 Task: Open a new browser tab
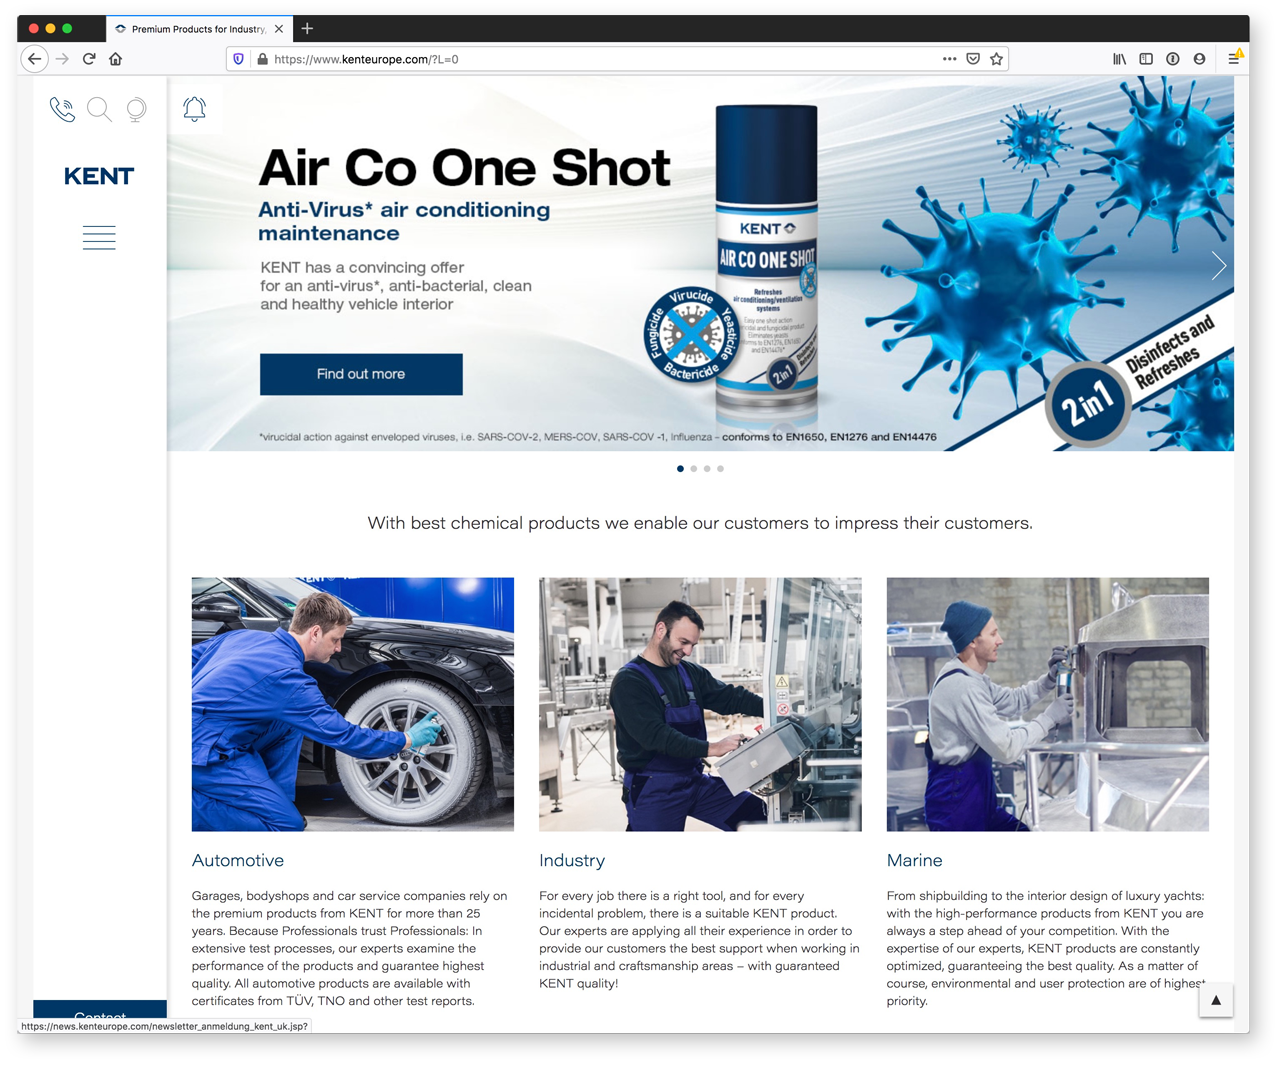(x=307, y=29)
